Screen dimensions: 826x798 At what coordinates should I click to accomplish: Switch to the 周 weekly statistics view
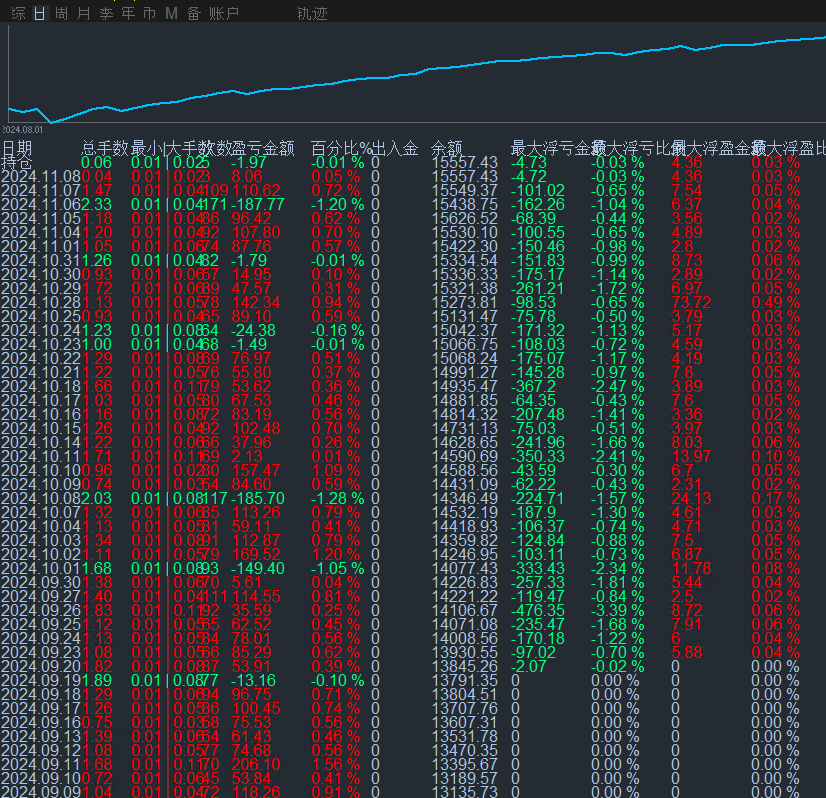[60, 14]
